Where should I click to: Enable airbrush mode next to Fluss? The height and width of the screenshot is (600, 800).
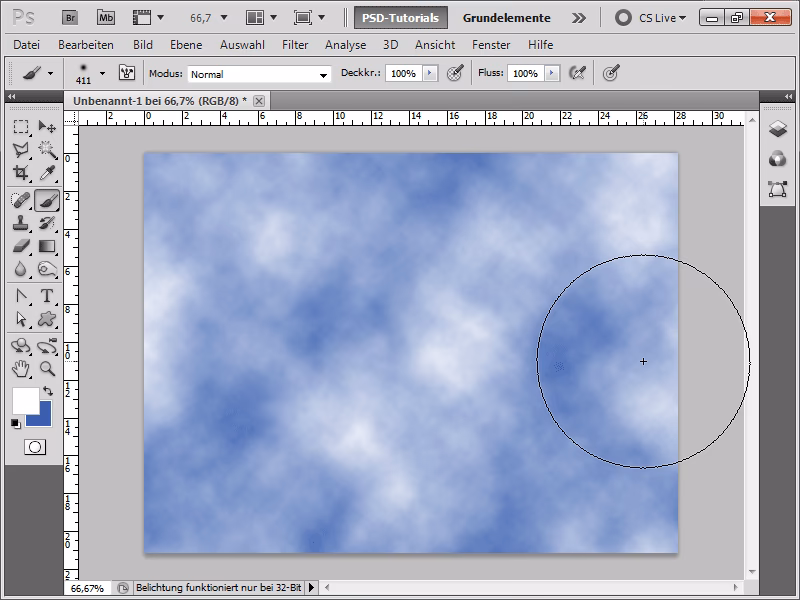(576, 73)
